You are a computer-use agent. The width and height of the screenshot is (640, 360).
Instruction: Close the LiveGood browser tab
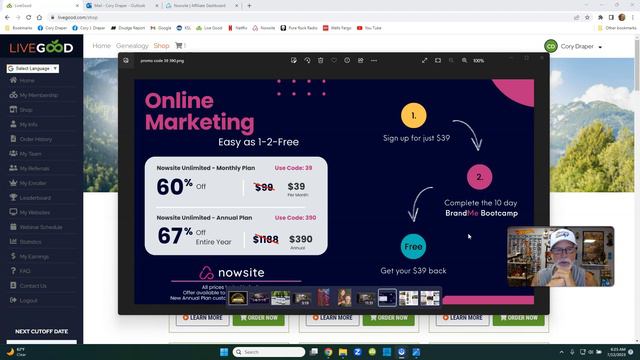coord(77,6)
